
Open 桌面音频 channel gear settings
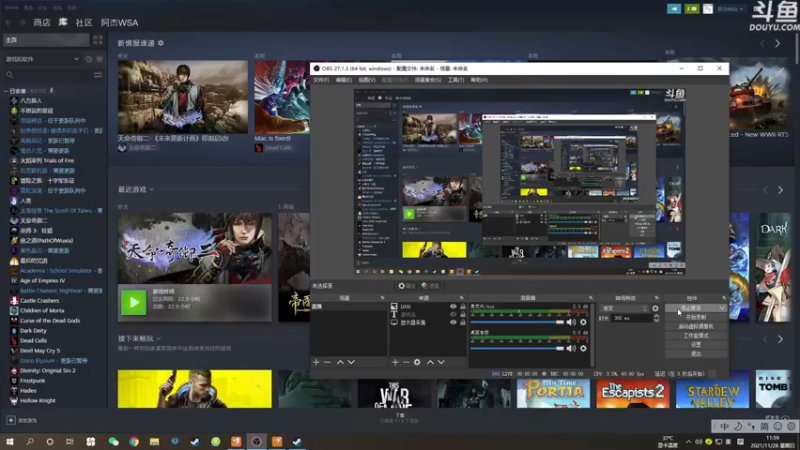pyautogui.click(x=583, y=348)
